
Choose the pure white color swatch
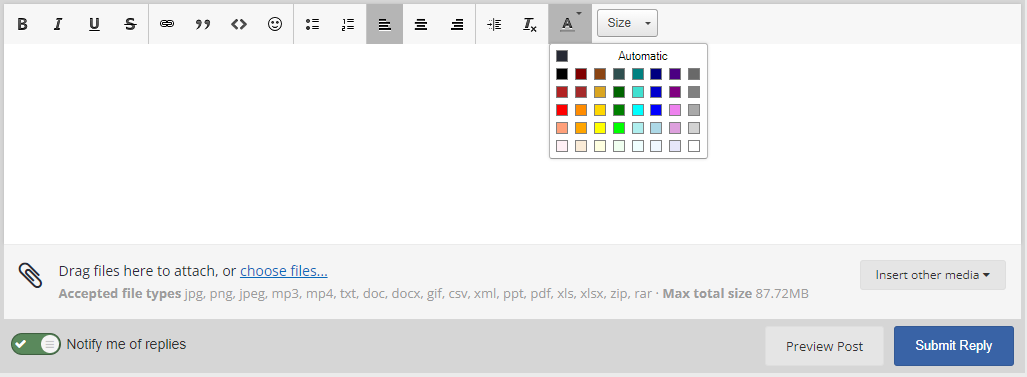click(694, 146)
